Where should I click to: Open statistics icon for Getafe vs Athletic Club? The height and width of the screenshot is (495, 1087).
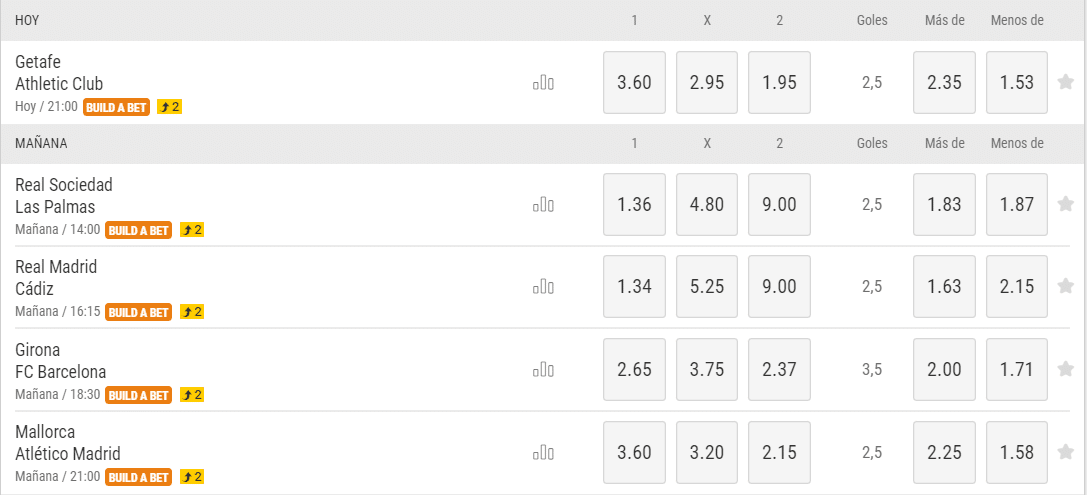pos(543,83)
